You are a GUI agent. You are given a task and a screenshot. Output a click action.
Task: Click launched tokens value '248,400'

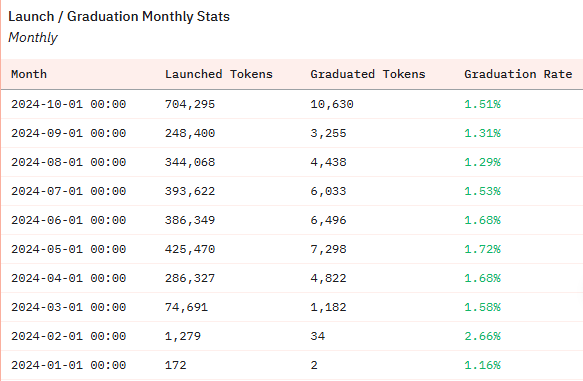pos(190,133)
